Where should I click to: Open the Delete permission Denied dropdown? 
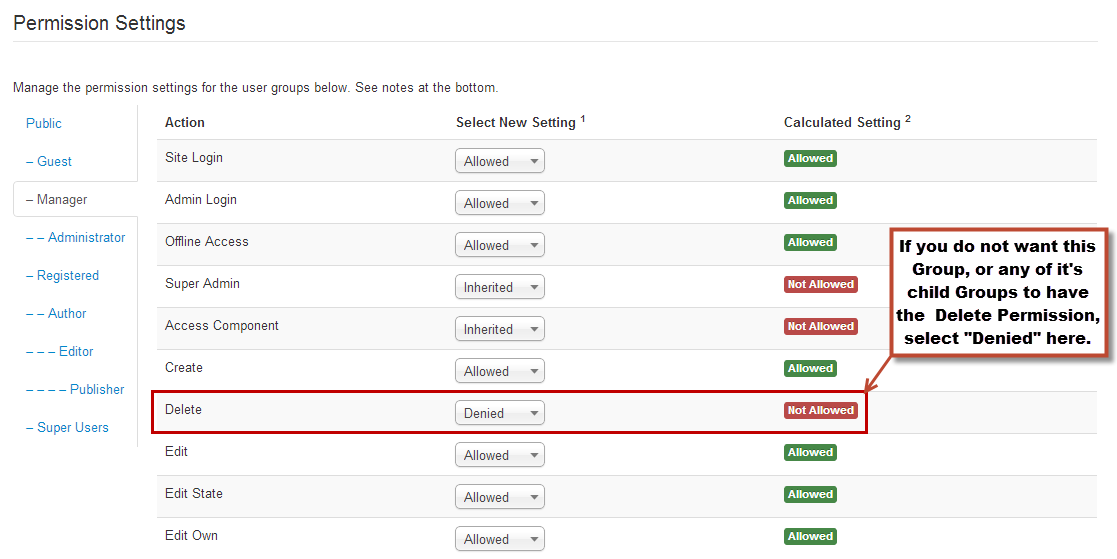499,413
